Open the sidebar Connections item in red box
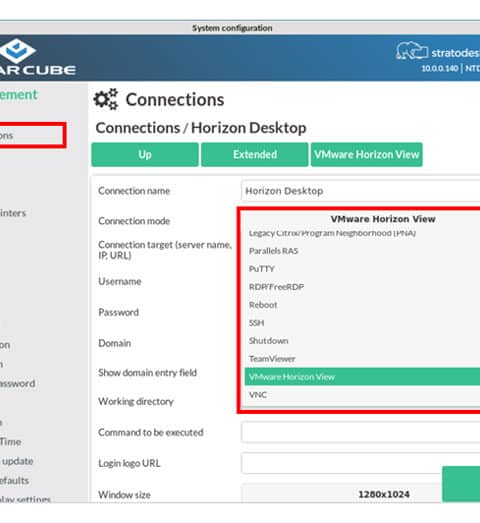The image size is (480, 523). 32,135
